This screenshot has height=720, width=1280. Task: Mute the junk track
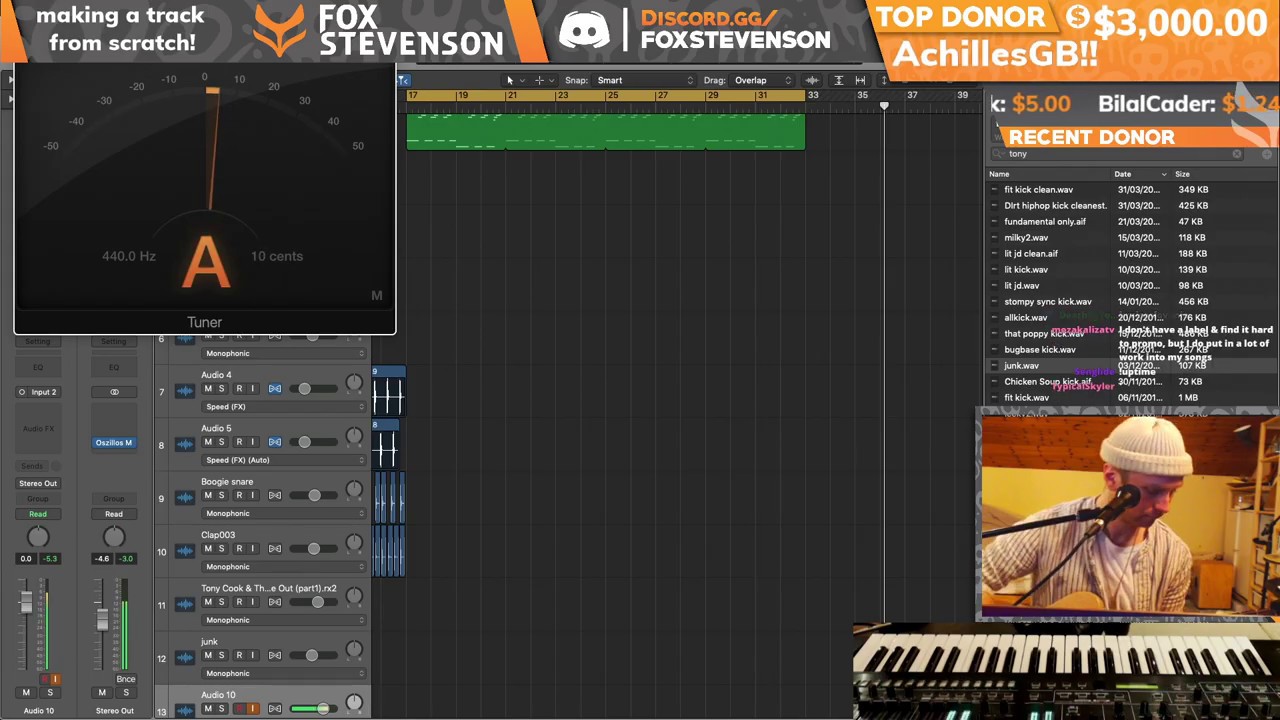coord(208,655)
